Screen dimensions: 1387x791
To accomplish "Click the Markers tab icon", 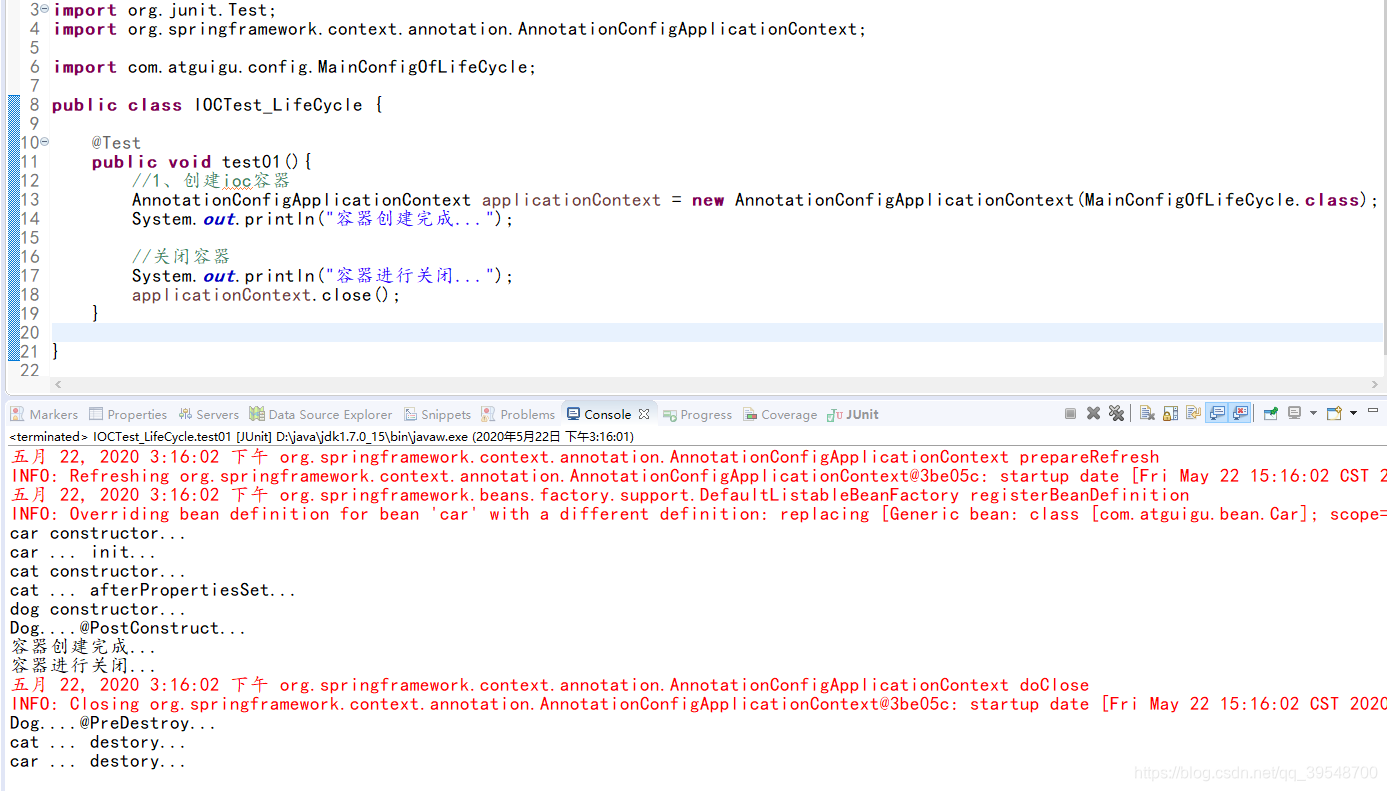I will click(x=18, y=414).
